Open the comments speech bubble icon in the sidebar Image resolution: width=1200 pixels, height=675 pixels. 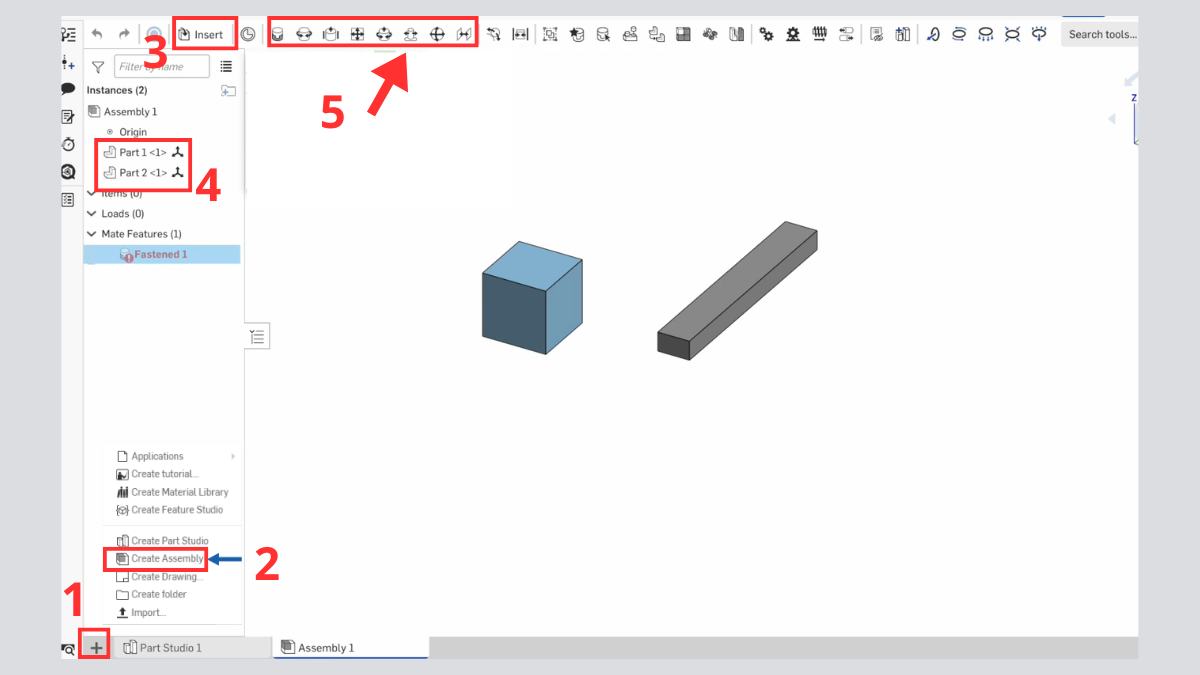[x=68, y=88]
